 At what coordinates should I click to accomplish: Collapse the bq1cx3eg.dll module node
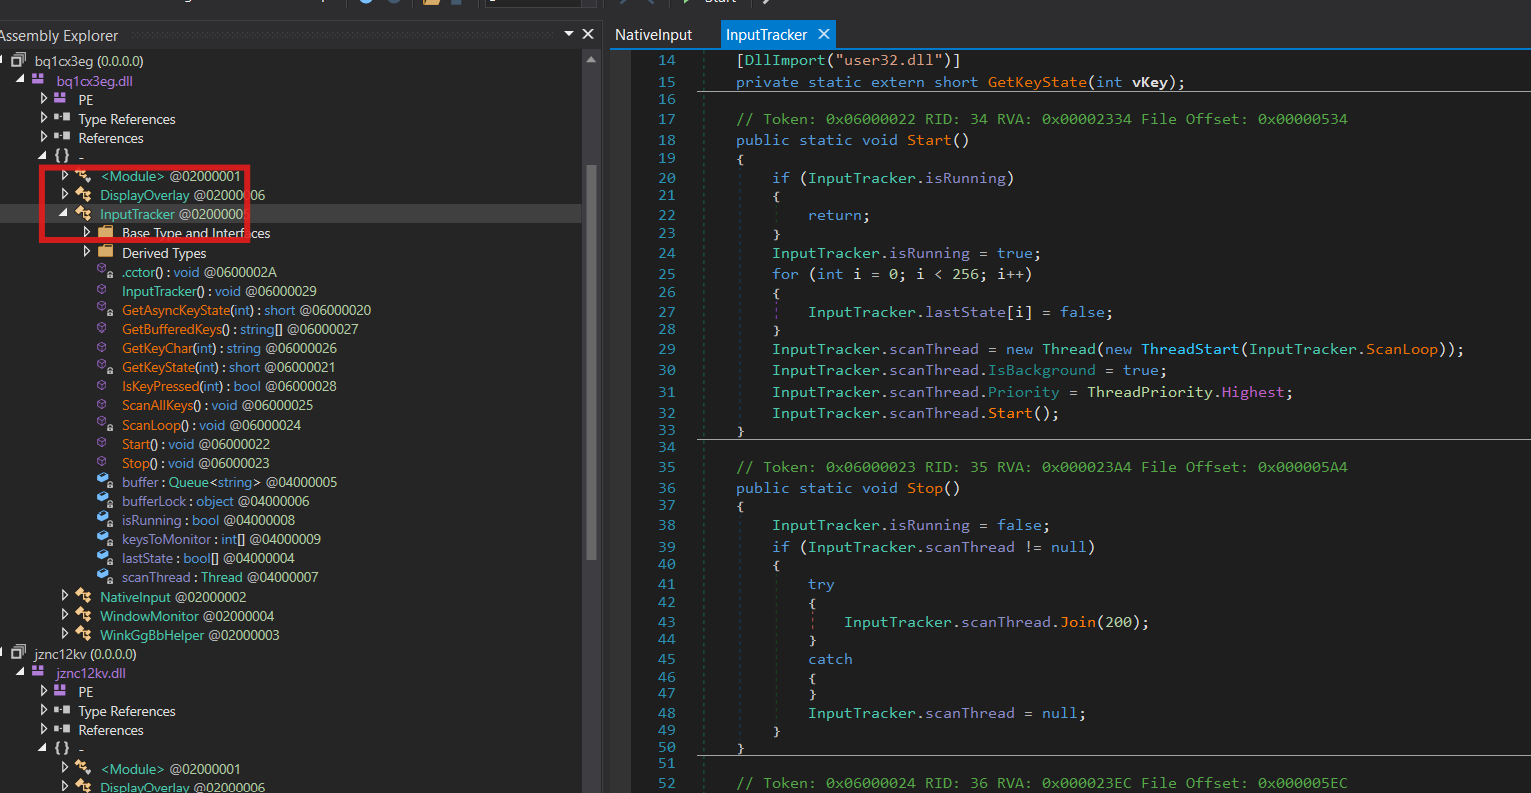point(21,81)
